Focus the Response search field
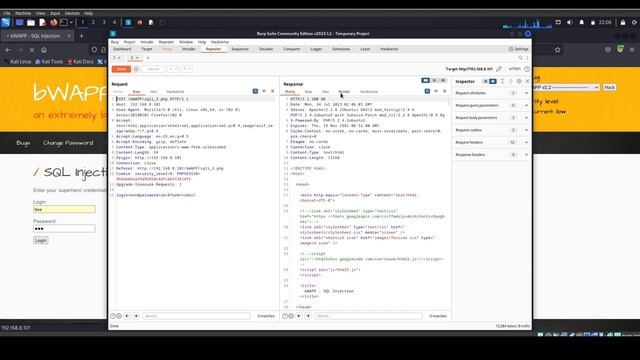 point(368,316)
